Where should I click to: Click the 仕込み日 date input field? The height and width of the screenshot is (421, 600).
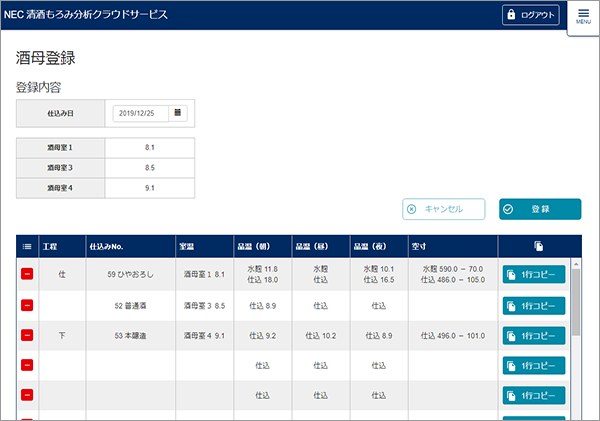pyautogui.click(x=141, y=113)
